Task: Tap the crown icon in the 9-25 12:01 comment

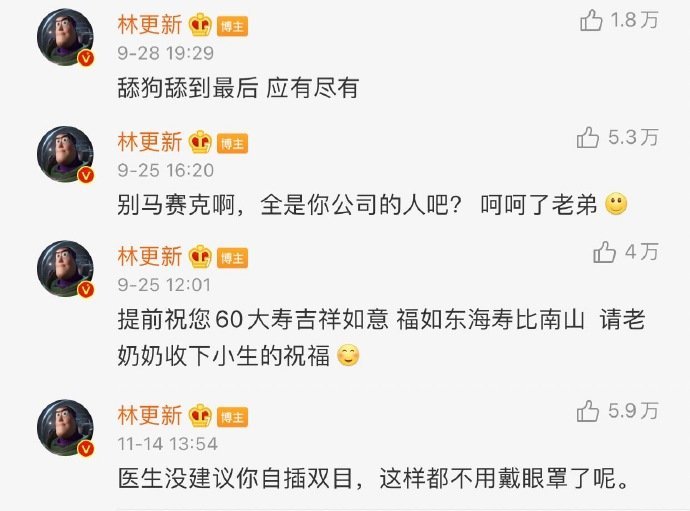Action: click(x=200, y=257)
